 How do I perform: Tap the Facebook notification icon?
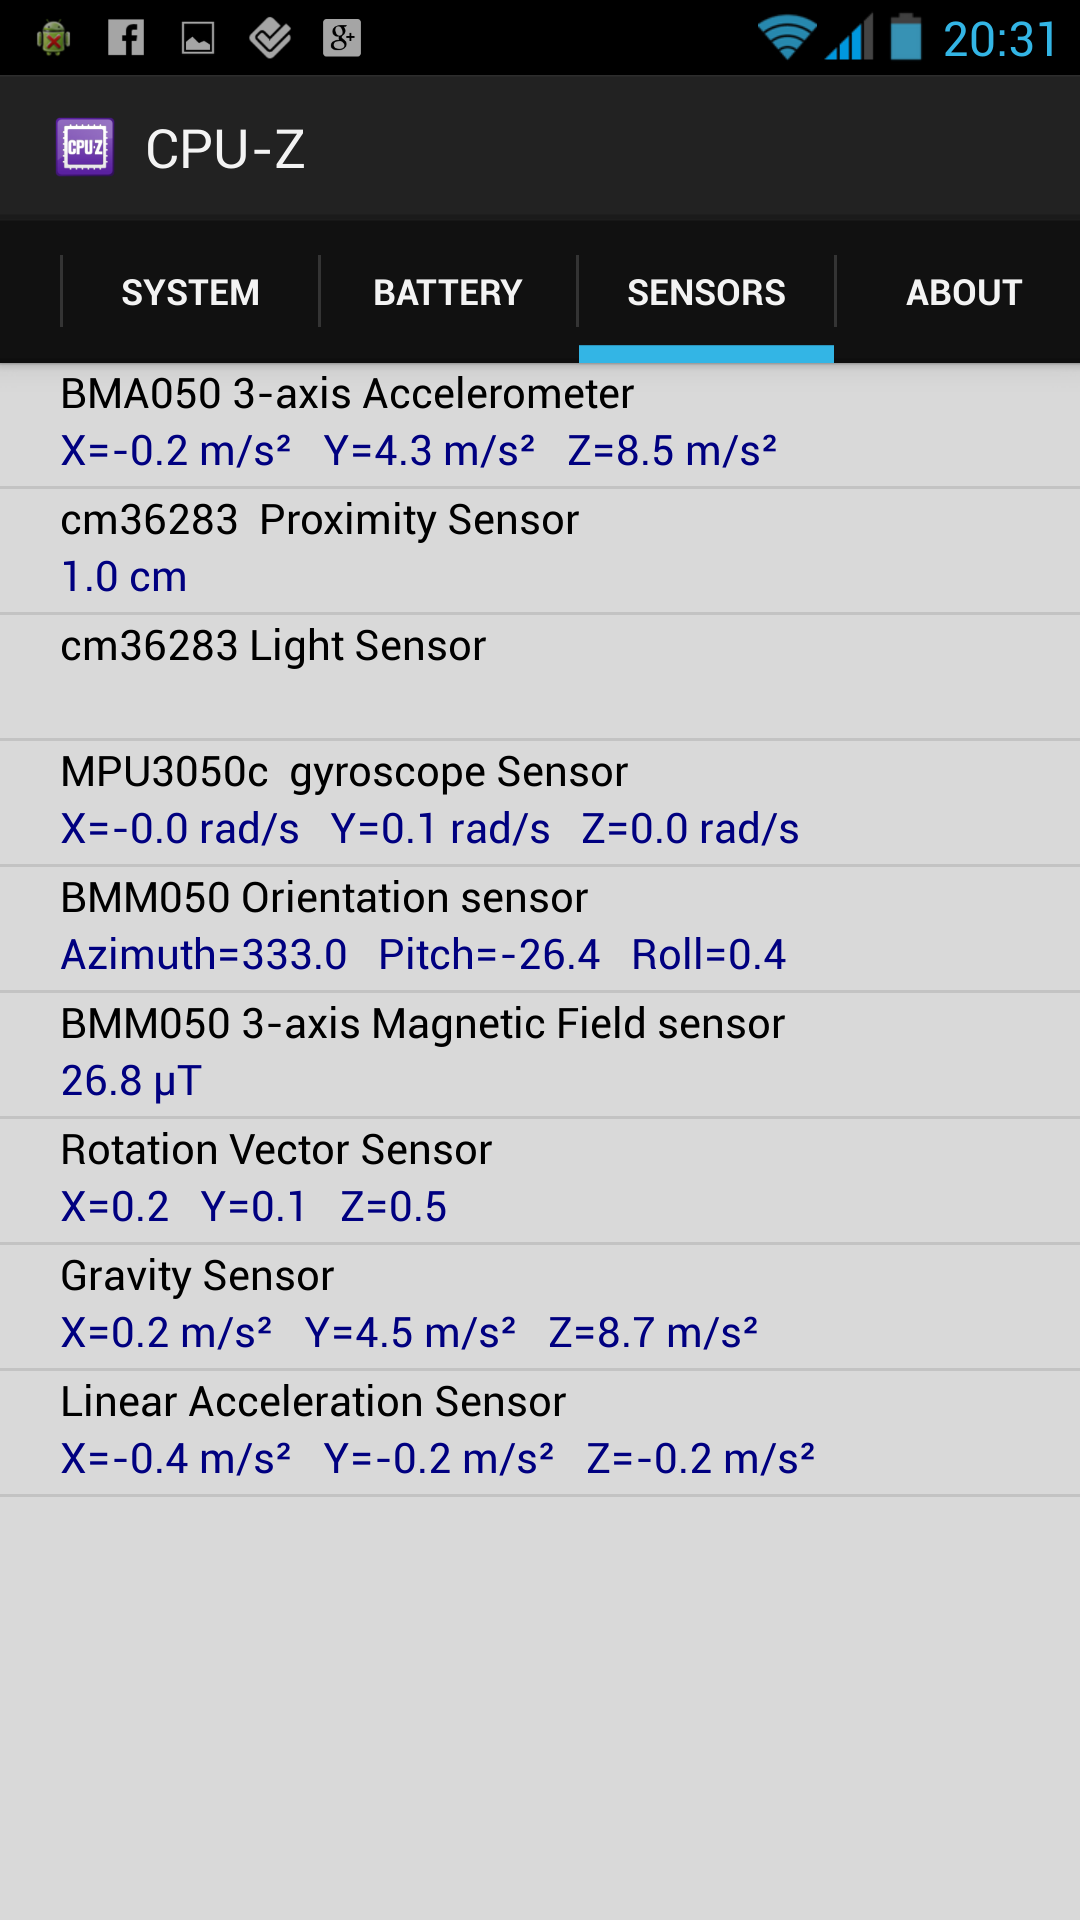[126, 38]
